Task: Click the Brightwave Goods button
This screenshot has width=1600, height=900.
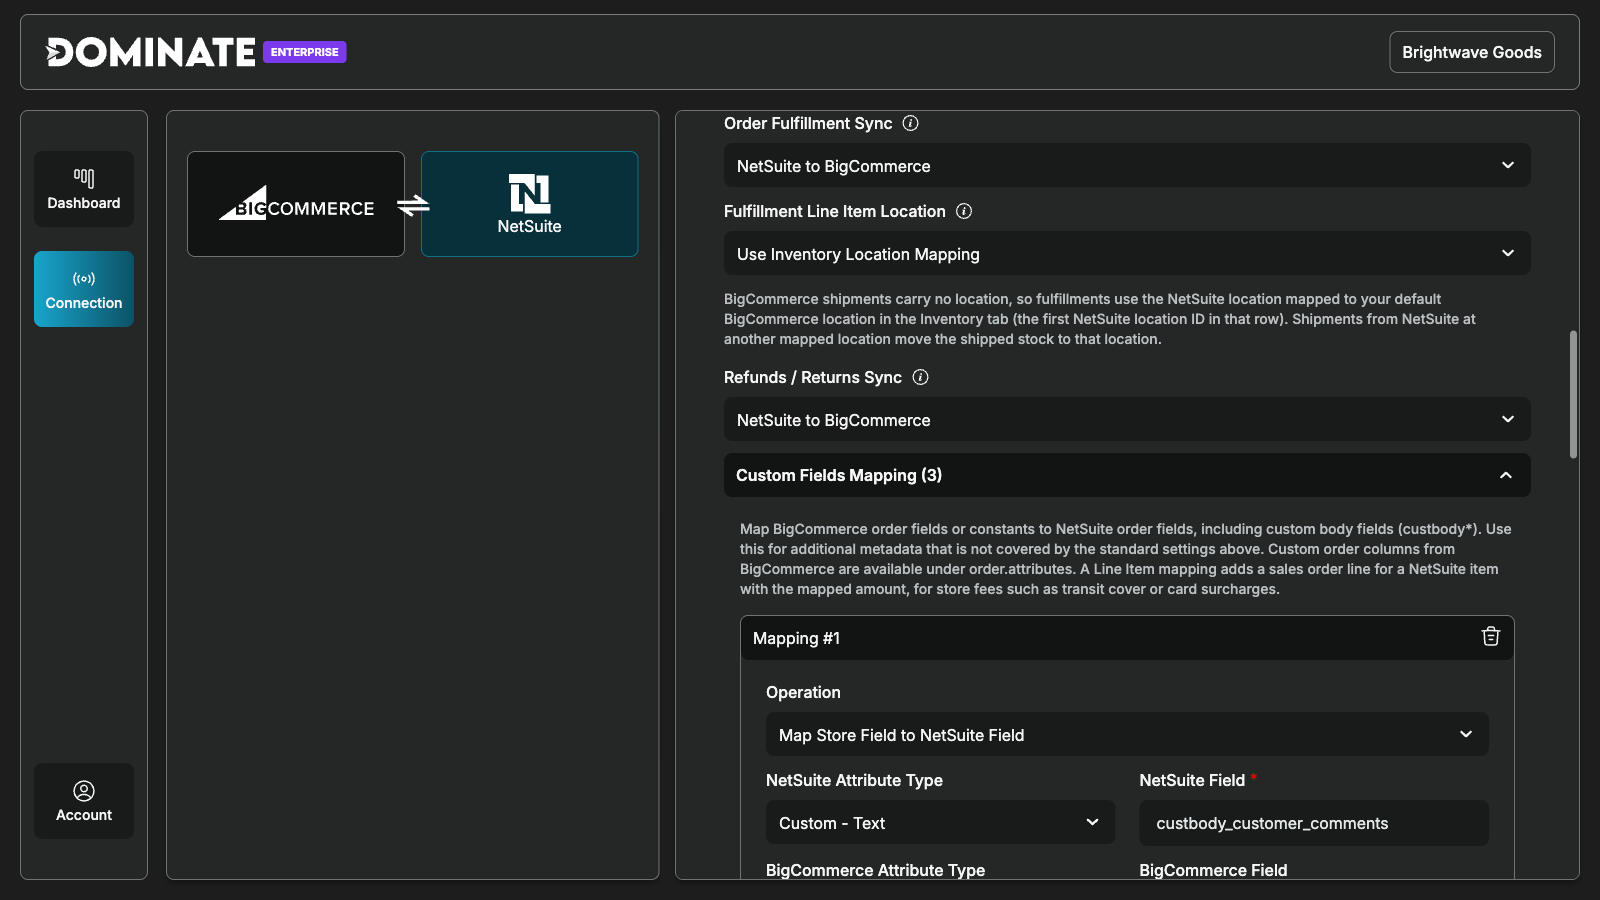Action: click(x=1472, y=52)
